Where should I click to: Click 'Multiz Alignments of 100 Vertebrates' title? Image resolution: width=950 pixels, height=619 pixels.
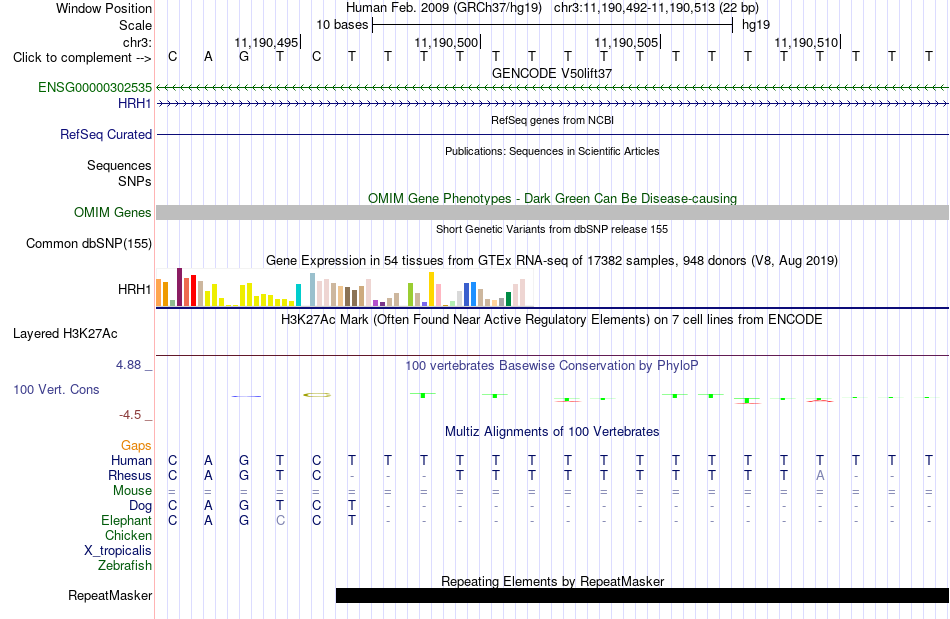(552, 432)
